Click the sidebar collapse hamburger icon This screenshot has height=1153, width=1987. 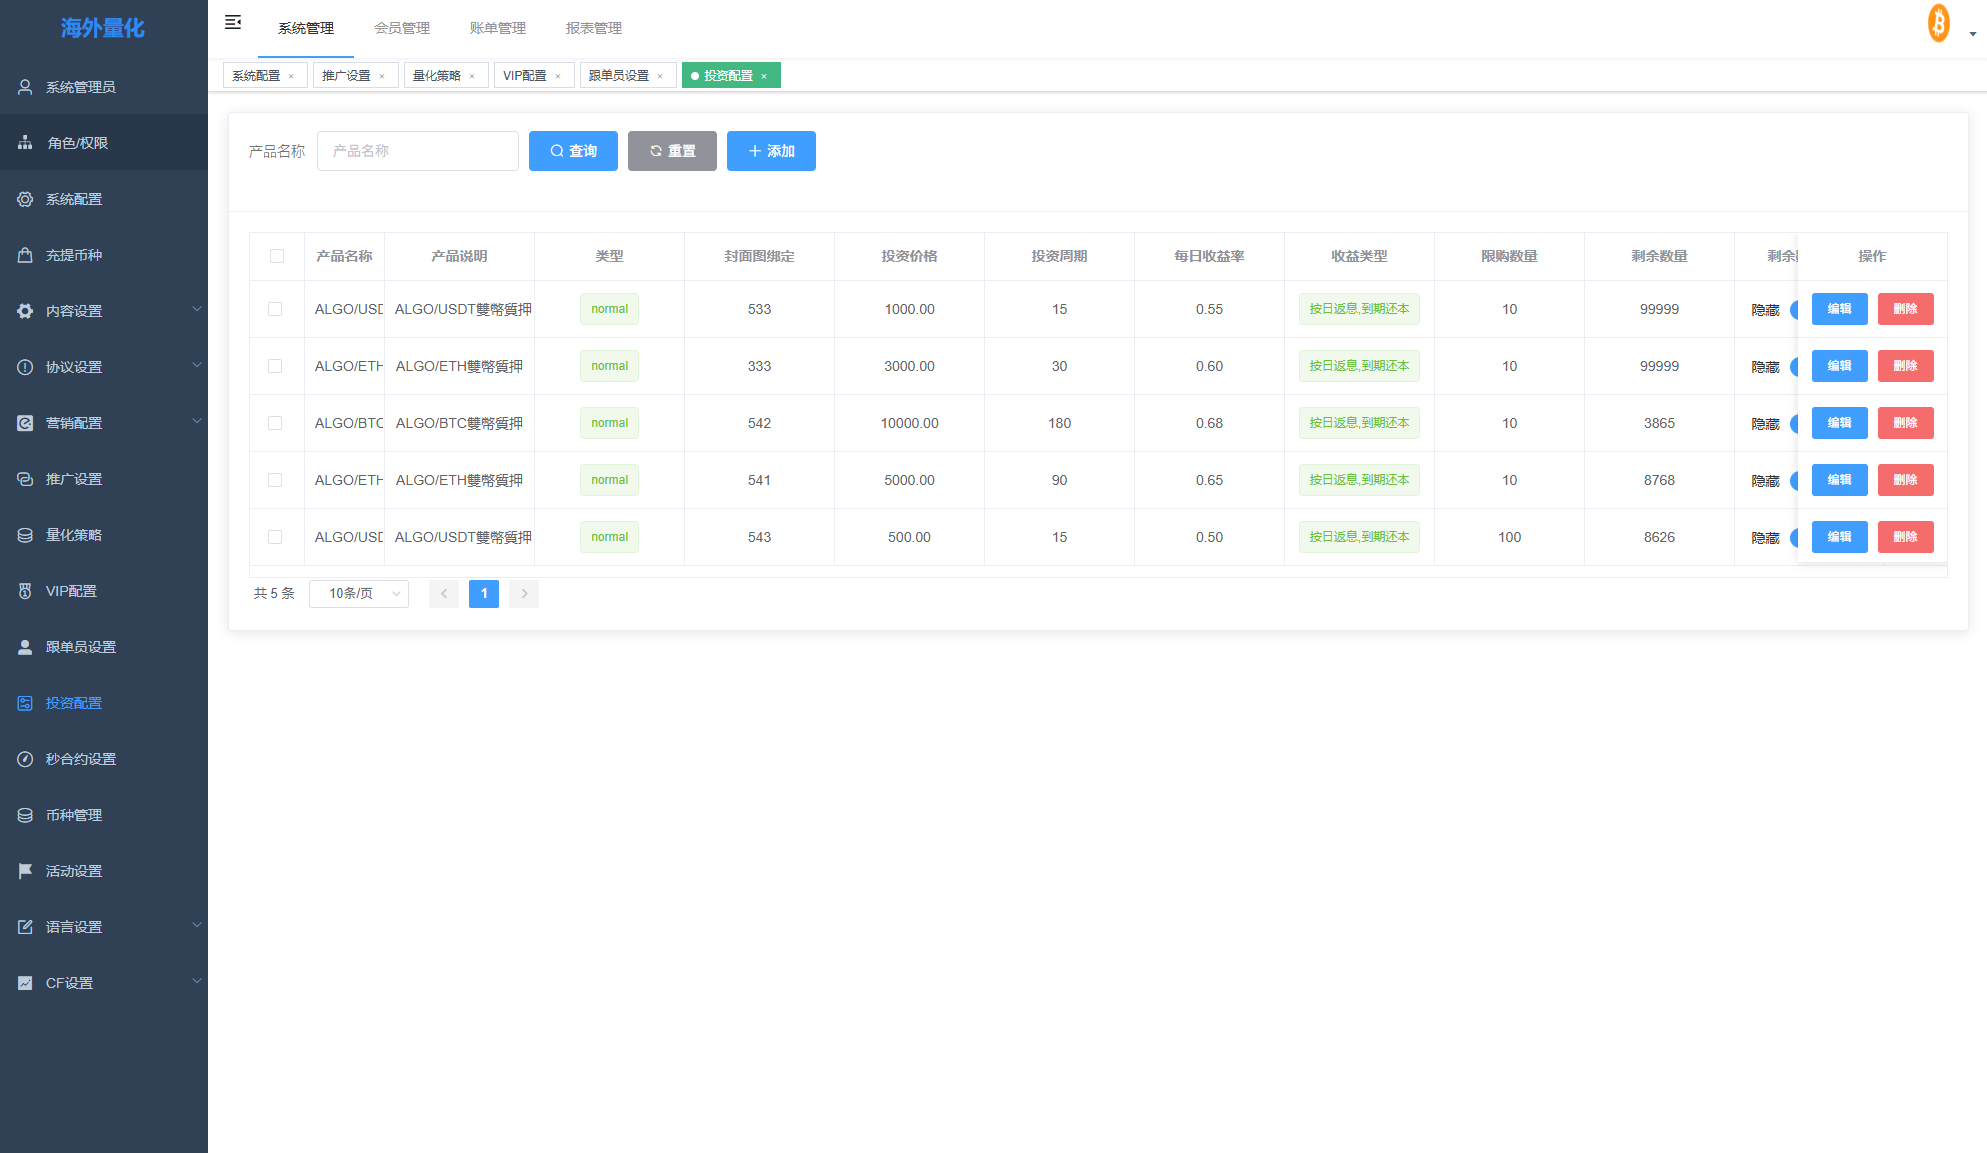233,22
